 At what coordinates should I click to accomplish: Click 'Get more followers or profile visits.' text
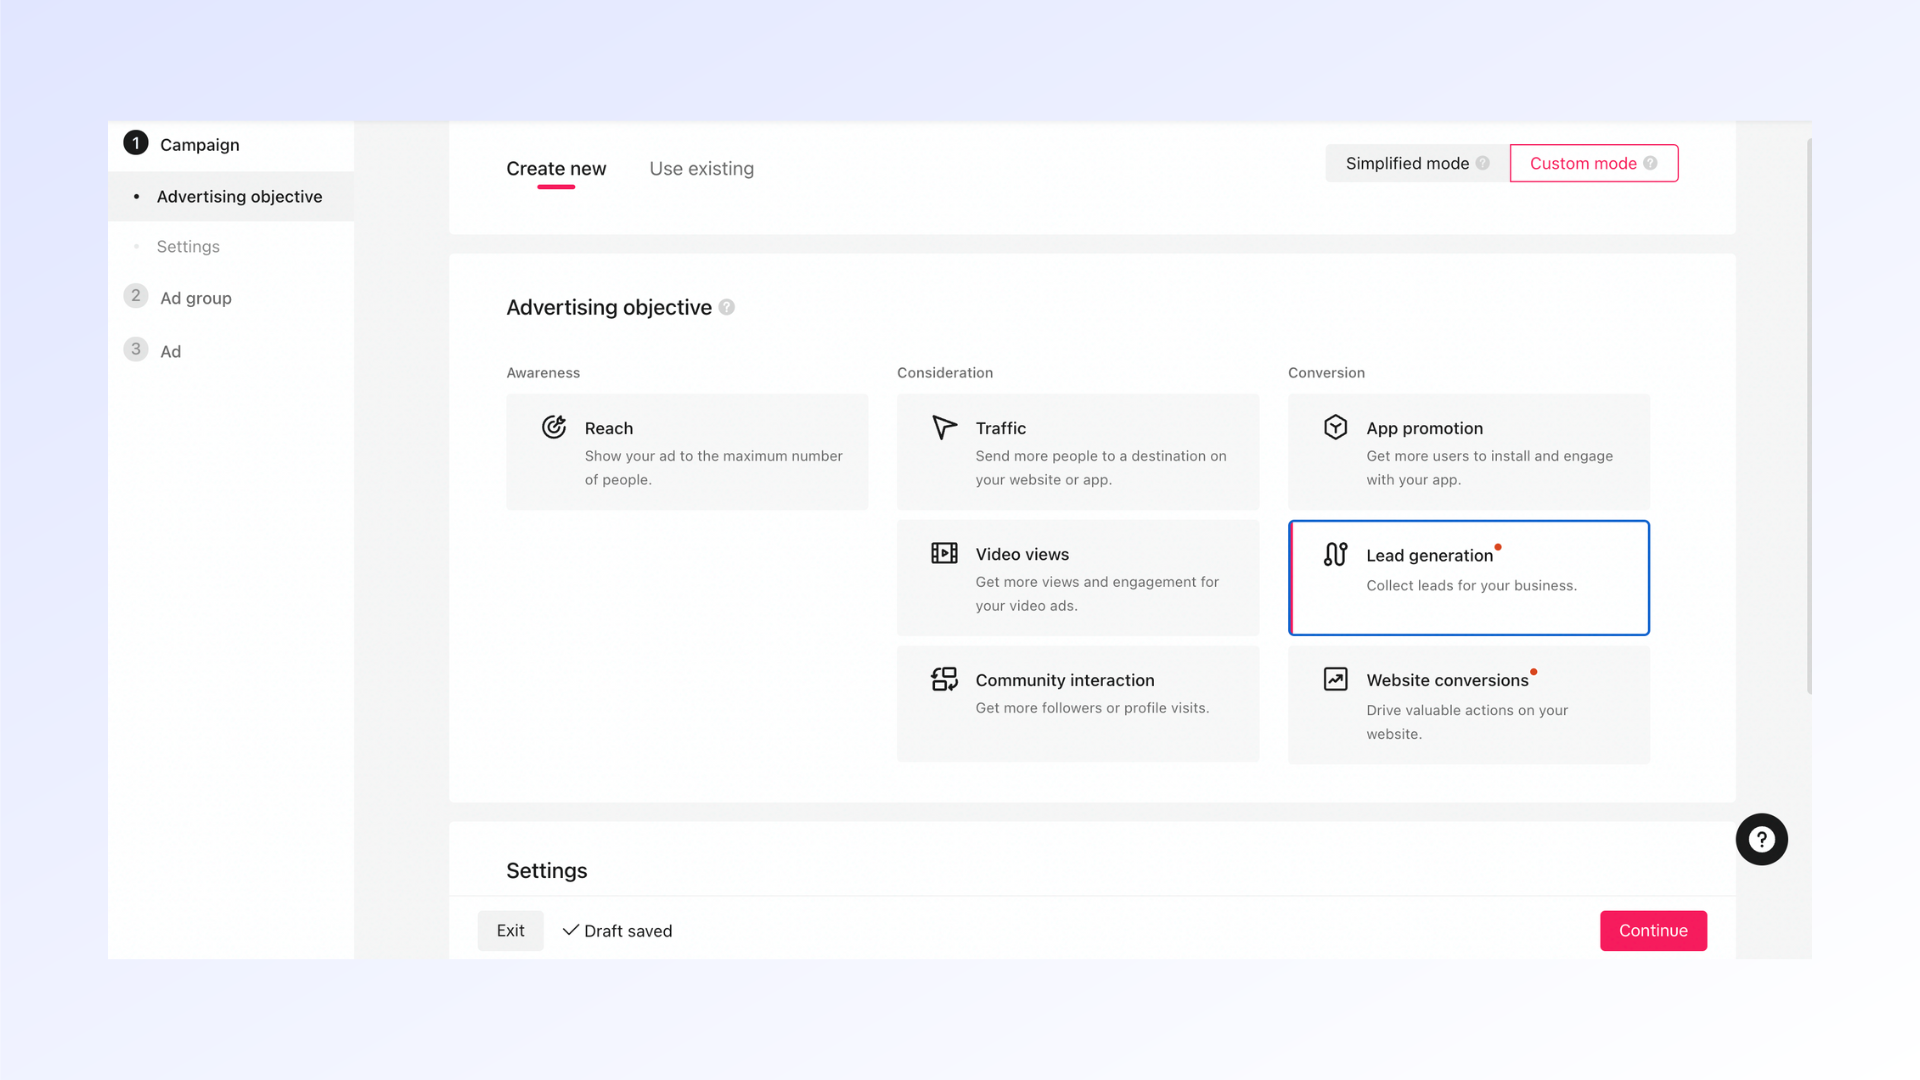[1092, 708]
